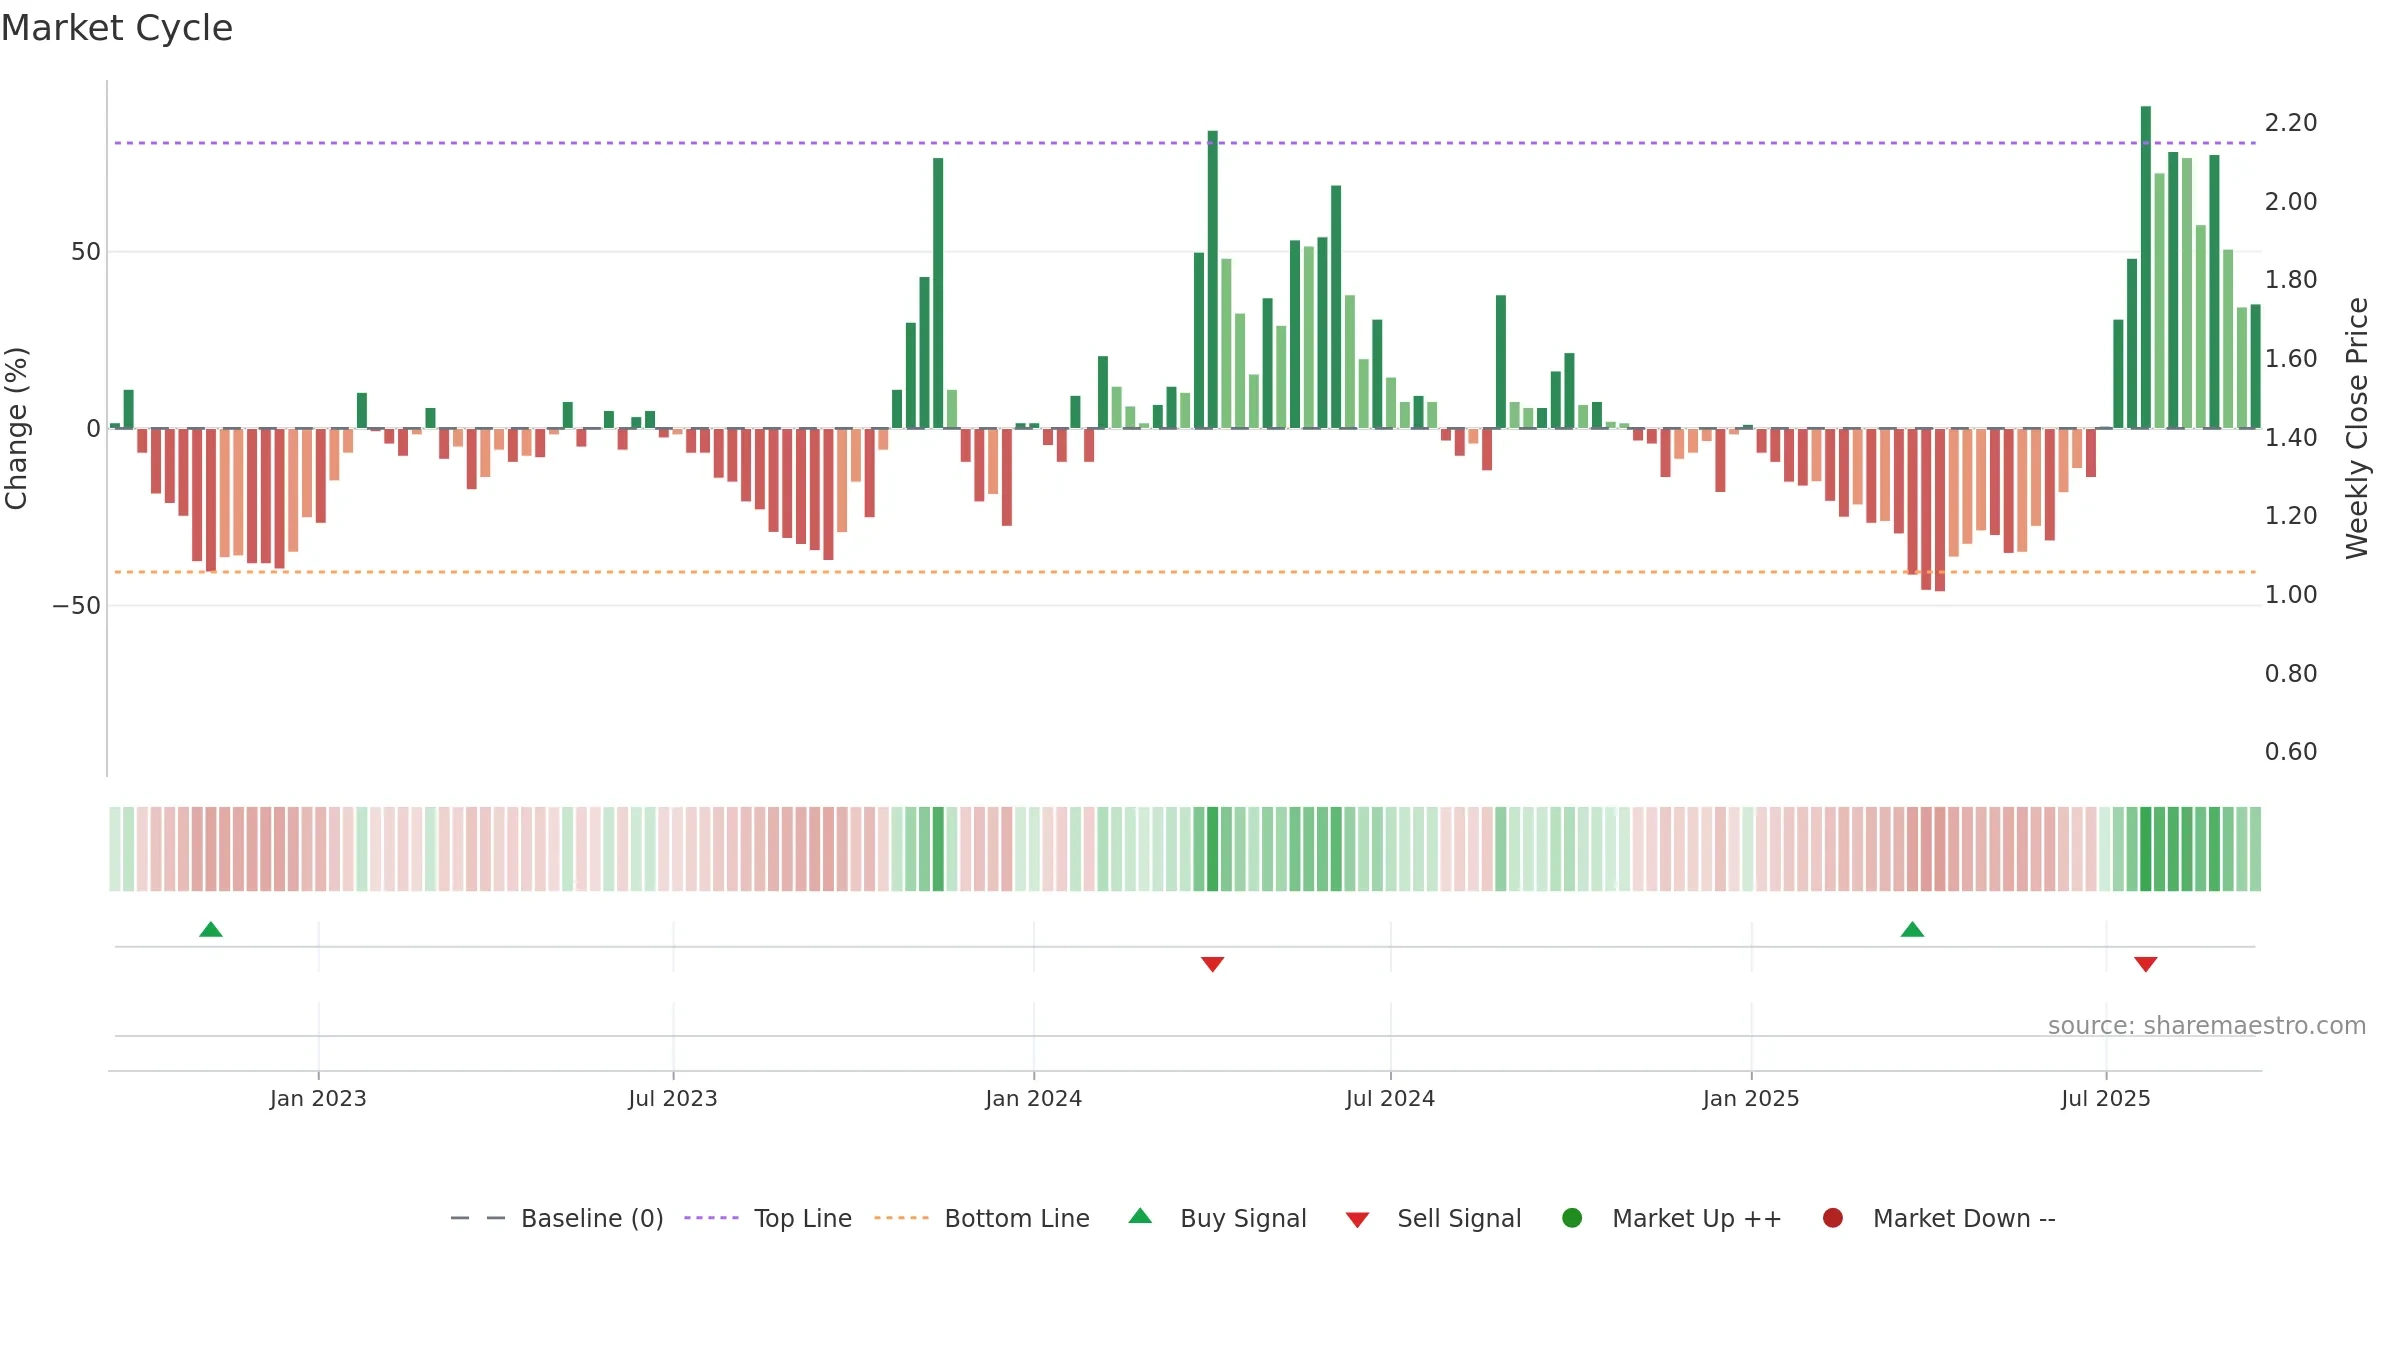Screen dimensions: 2400x1350
Task: Click the Jan 2023 axis label
Action: [x=318, y=1099]
